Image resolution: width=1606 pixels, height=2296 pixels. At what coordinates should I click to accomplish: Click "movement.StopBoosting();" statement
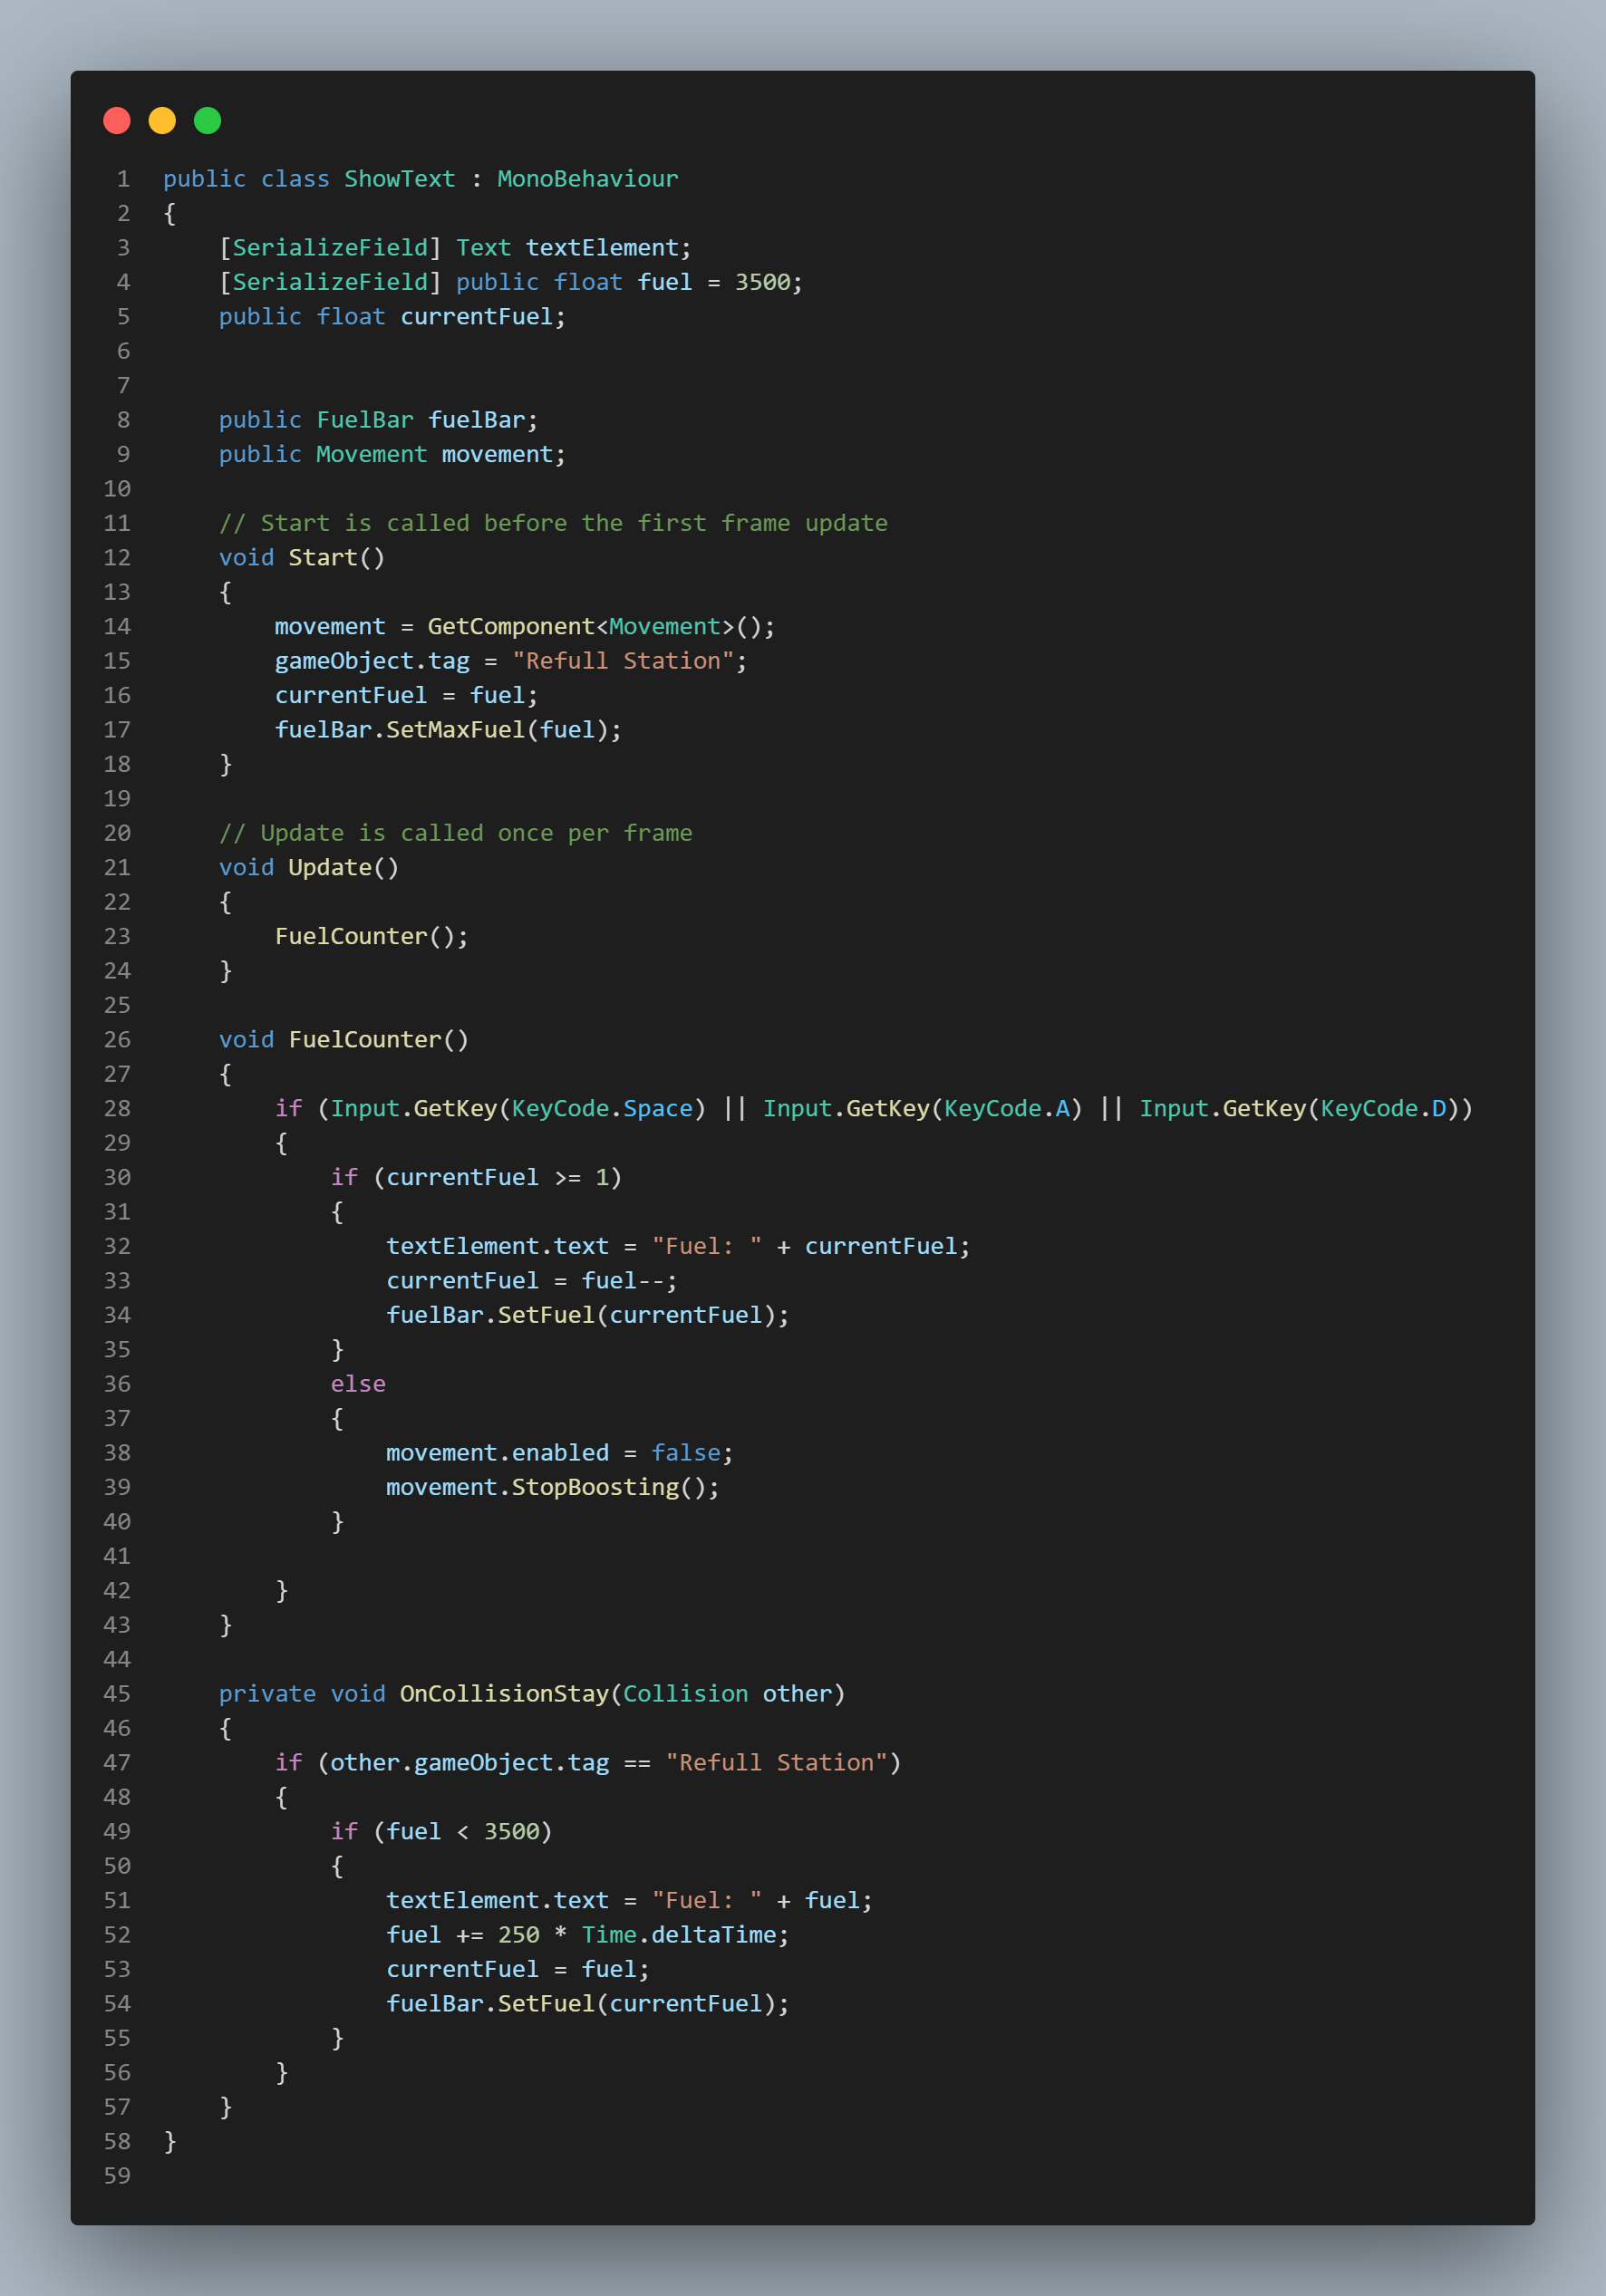pos(553,1488)
